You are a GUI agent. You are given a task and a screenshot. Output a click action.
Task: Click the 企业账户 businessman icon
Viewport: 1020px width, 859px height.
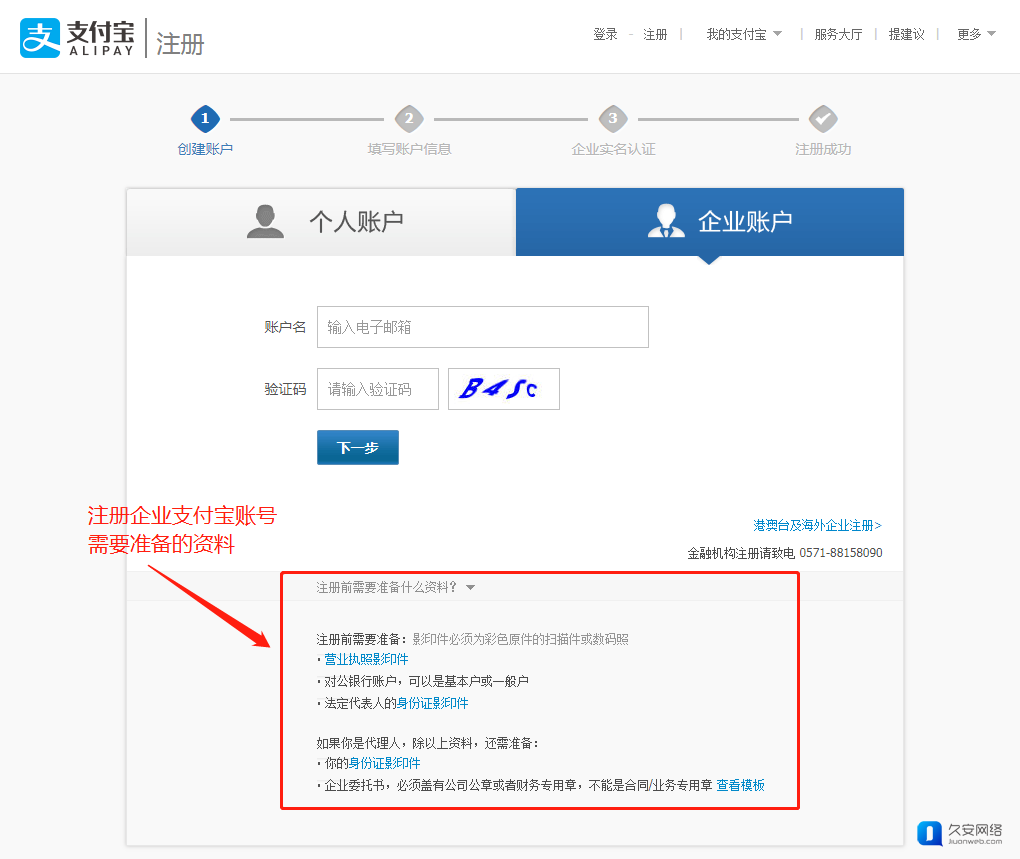click(666, 221)
